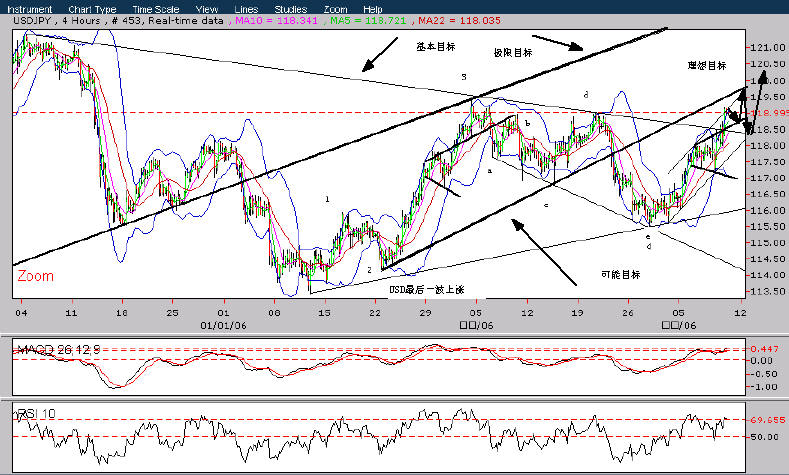This screenshot has width=789, height=475.
Task: Click the 0.447 MACD value label
Action: click(x=765, y=349)
